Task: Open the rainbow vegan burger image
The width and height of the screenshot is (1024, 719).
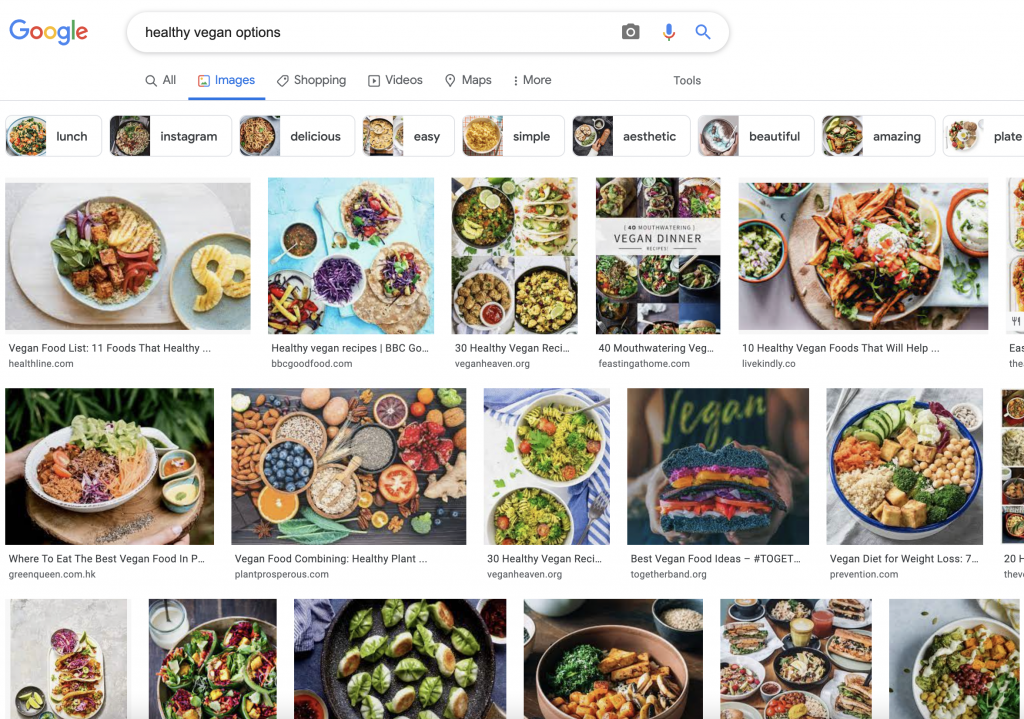Action: (x=717, y=466)
